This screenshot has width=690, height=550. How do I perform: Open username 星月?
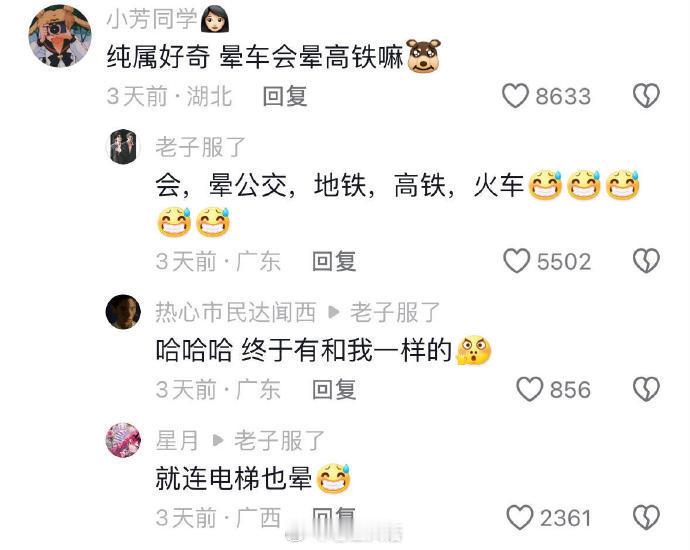177,440
